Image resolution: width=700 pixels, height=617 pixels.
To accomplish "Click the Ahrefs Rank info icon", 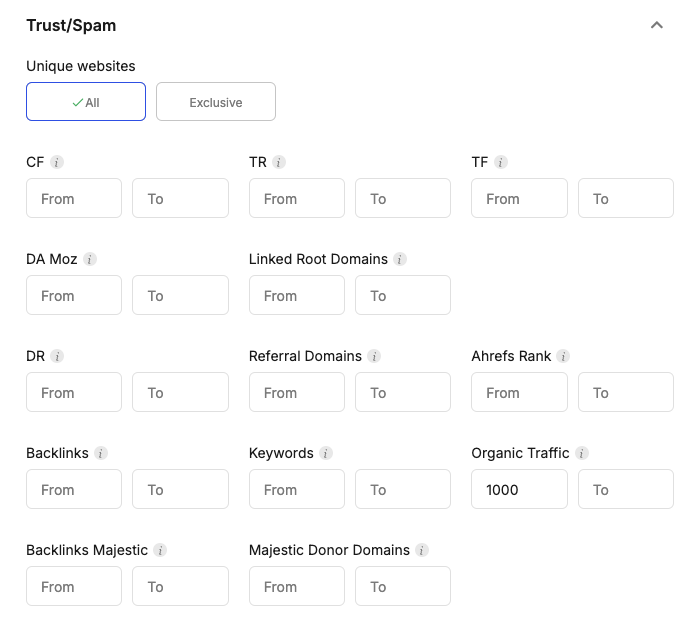I will tap(564, 356).
